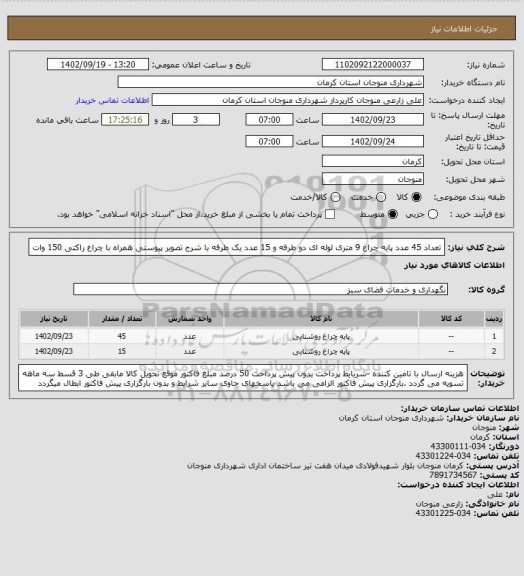Click the اطلاعات تماس سازمان خریدار heading
The width and height of the screenshot is (524, 576).
(x=460, y=408)
